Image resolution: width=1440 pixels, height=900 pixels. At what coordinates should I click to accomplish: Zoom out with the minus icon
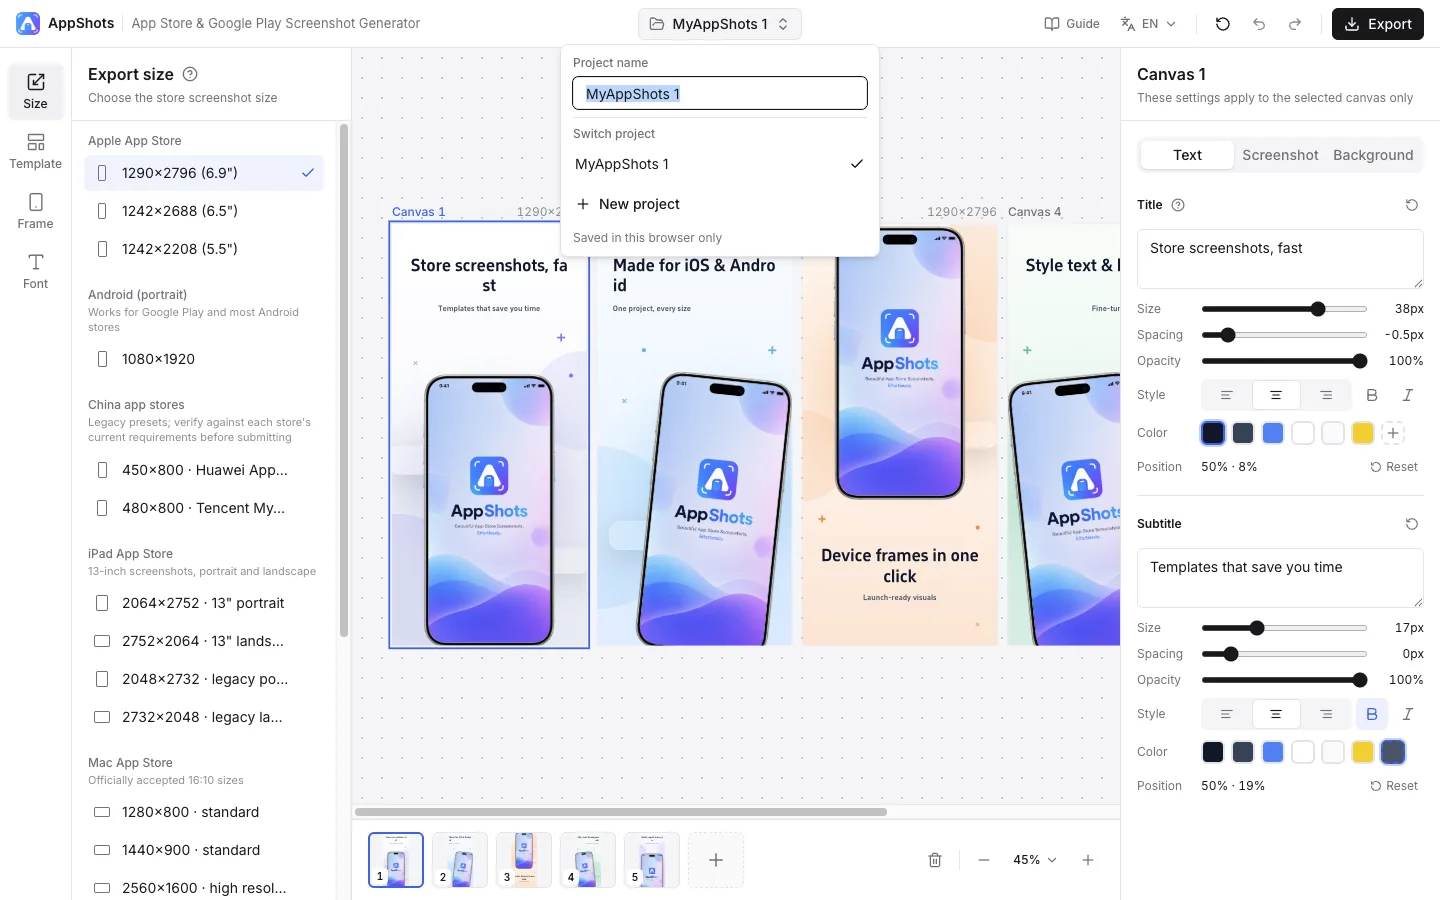pos(984,860)
